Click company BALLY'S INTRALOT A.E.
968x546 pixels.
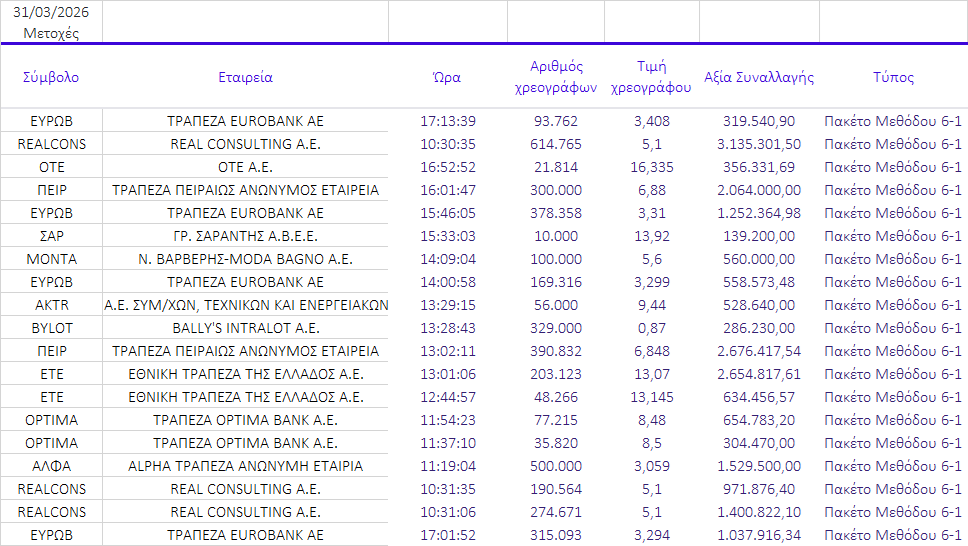(245, 328)
